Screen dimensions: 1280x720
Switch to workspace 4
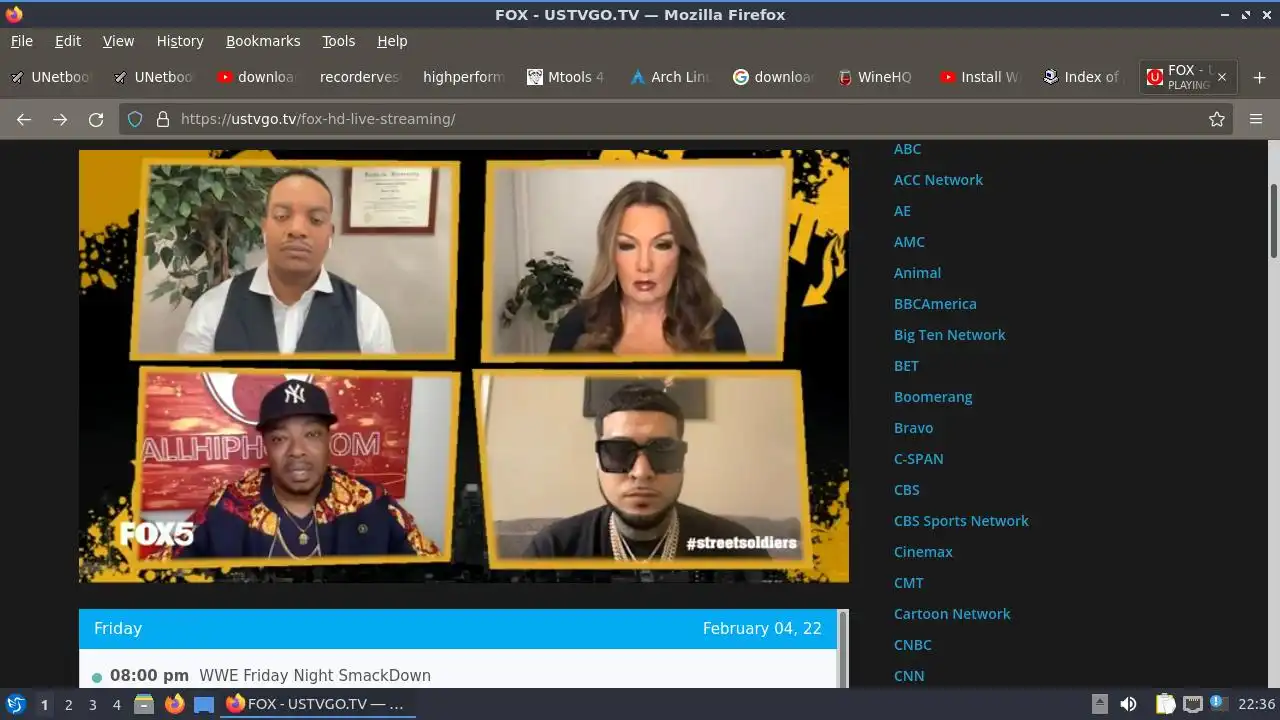[x=116, y=705]
